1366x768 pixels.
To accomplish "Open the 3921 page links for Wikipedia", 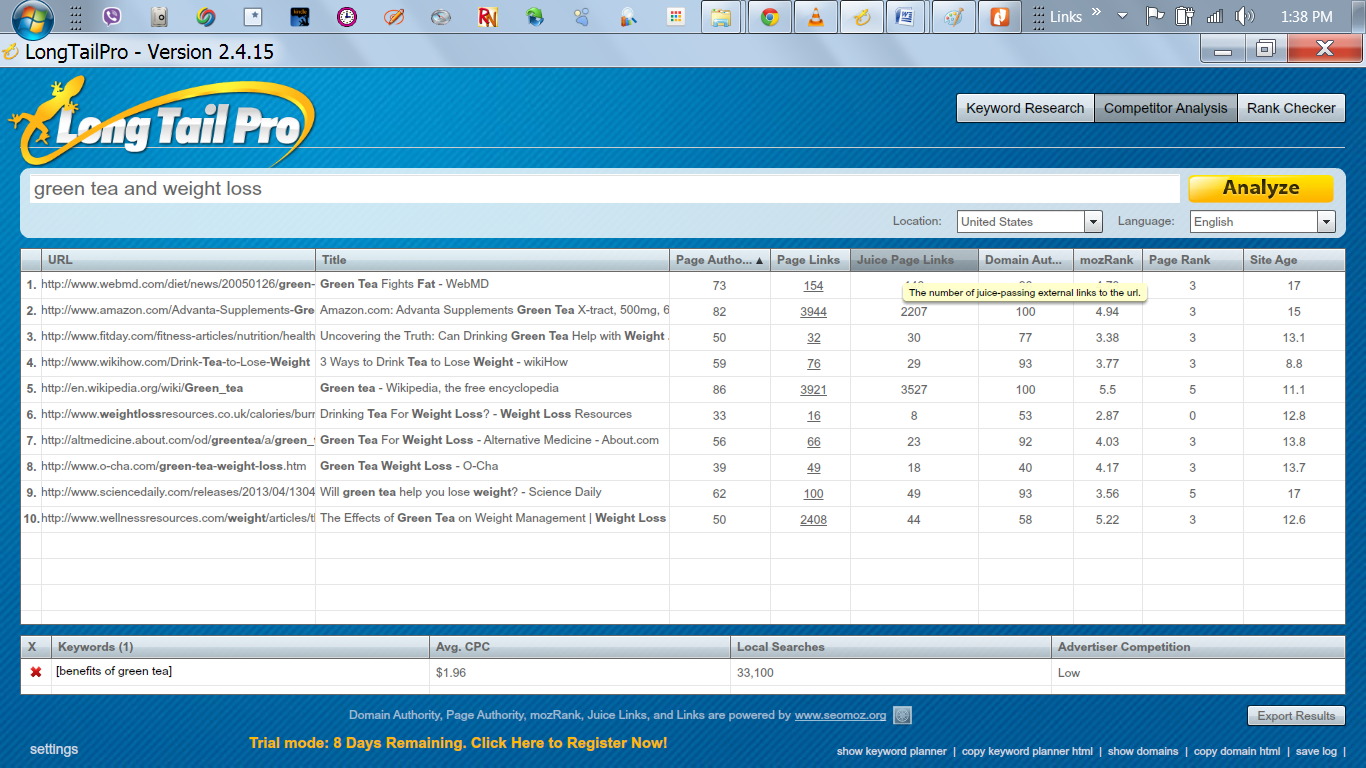I will (813, 390).
